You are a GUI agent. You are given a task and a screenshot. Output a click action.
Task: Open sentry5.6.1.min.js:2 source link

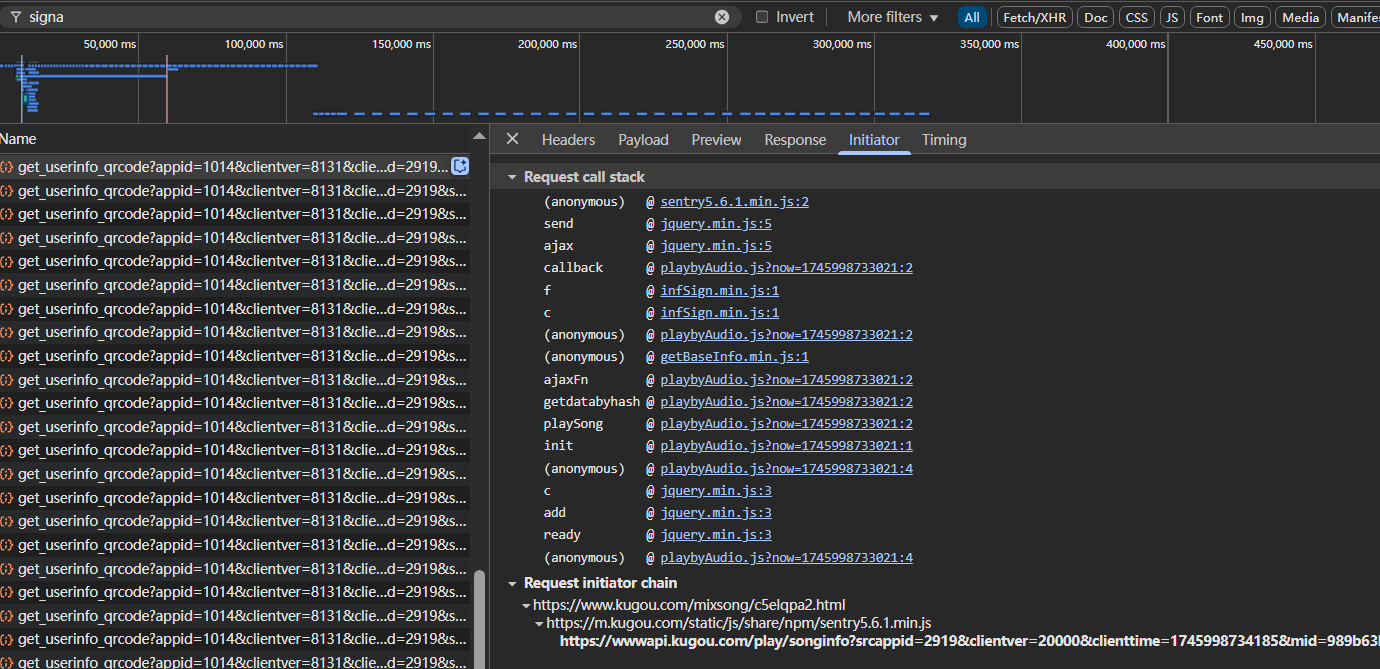tap(734, 202)
